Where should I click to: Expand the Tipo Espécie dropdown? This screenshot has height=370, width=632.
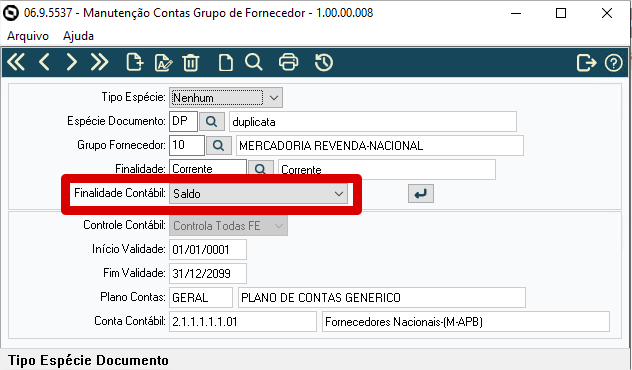(274, 98)
